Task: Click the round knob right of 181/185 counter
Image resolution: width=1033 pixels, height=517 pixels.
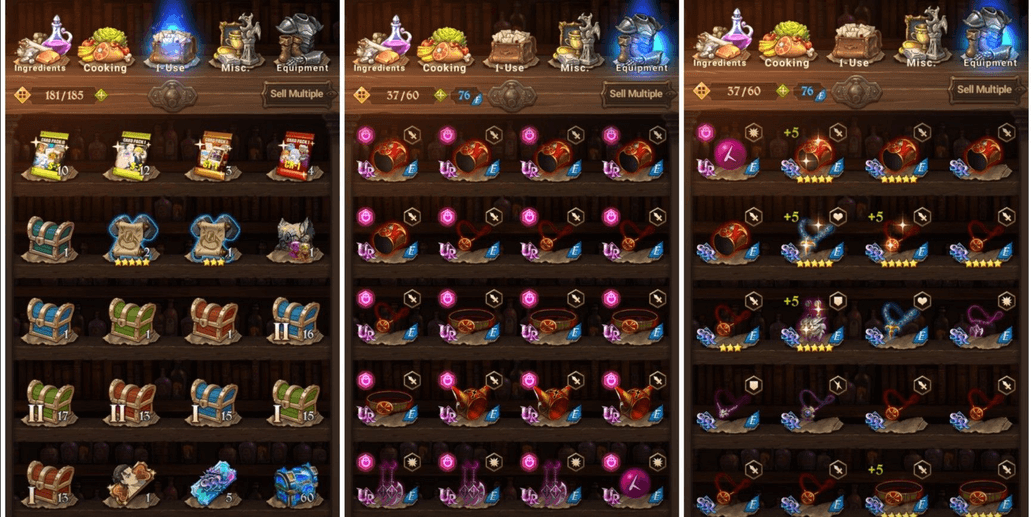Action: 173,95
